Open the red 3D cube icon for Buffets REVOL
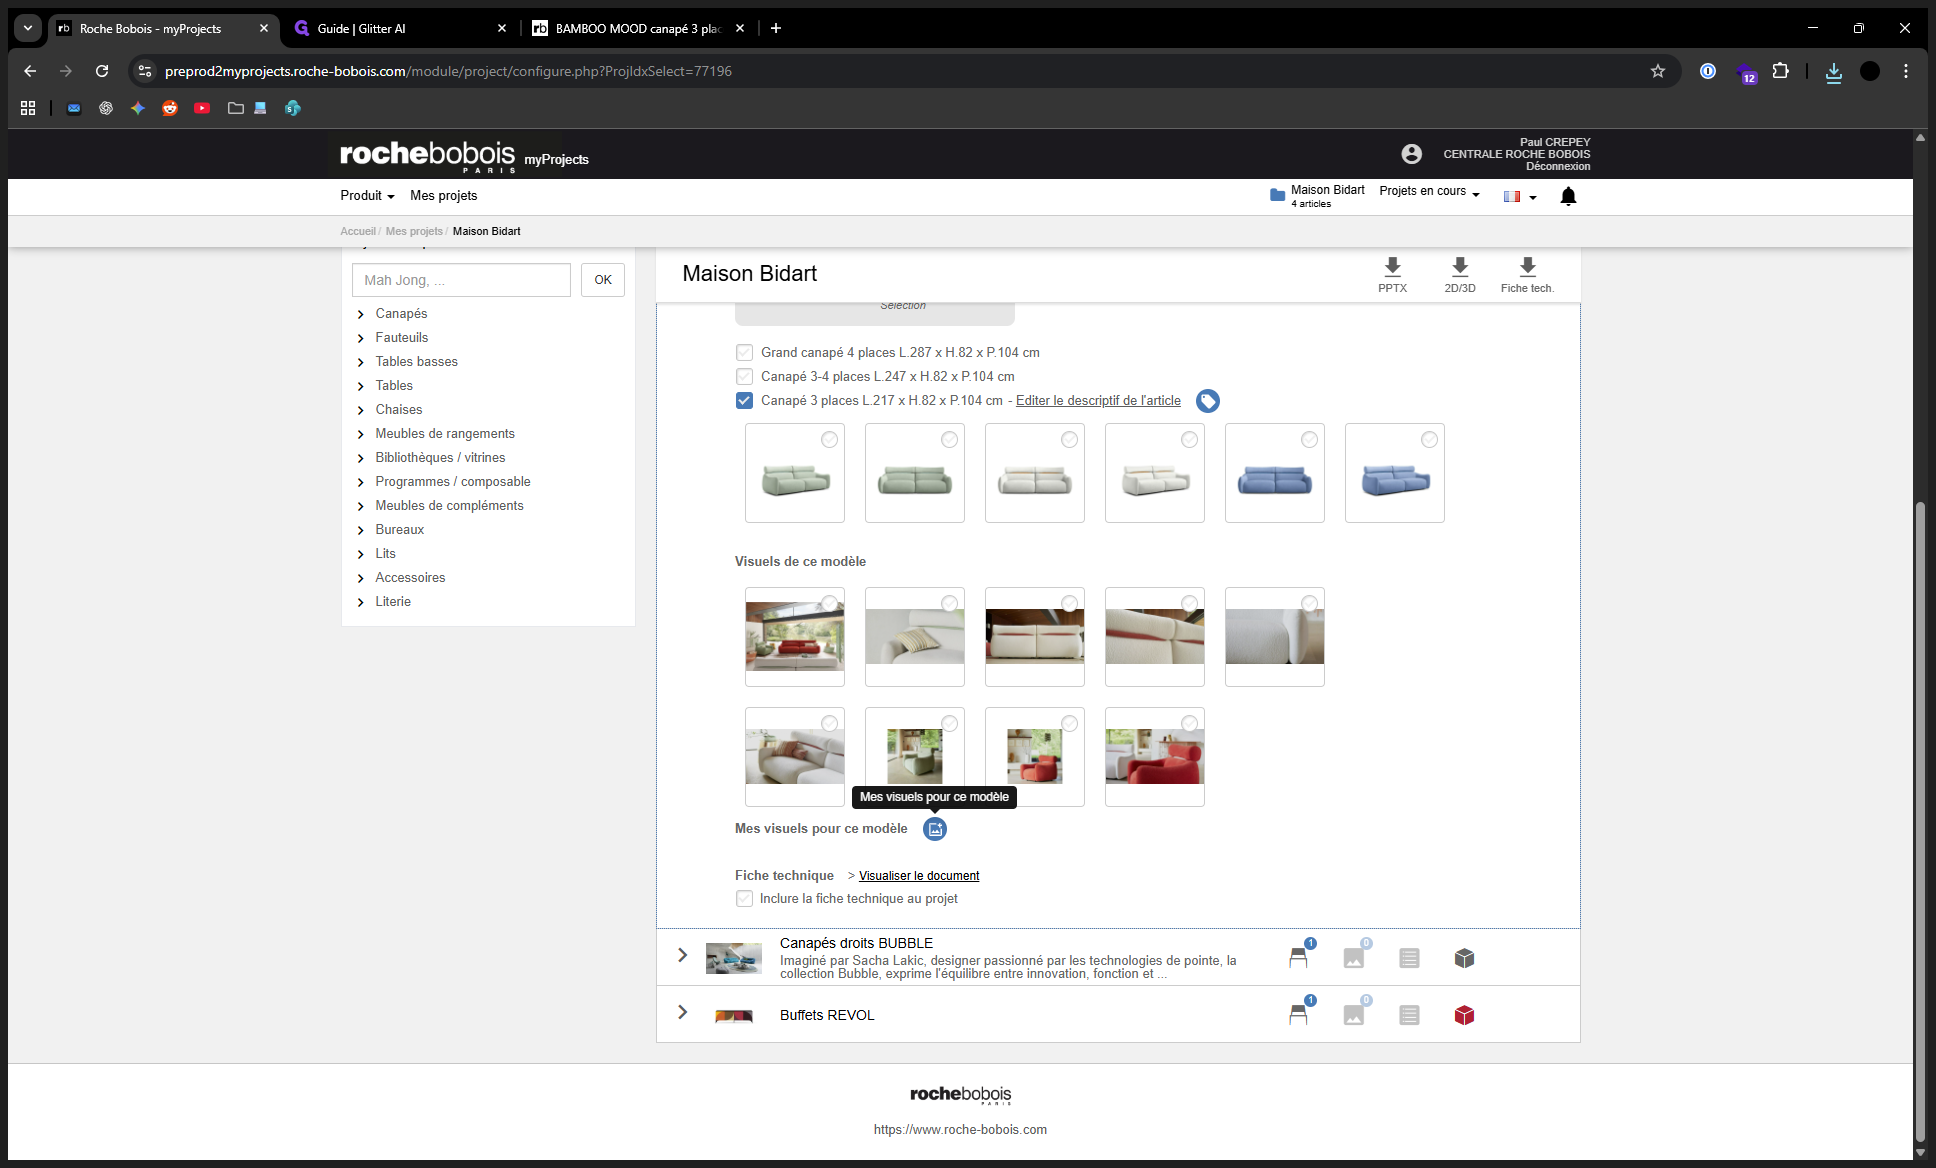Viewport: 1936px width, 1168px height. coord(1464,1015)
